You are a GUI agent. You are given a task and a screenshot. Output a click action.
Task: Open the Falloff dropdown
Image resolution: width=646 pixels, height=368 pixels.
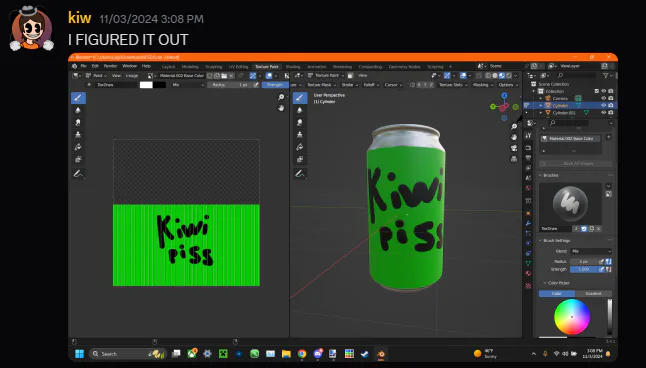(x=371, y=85)
